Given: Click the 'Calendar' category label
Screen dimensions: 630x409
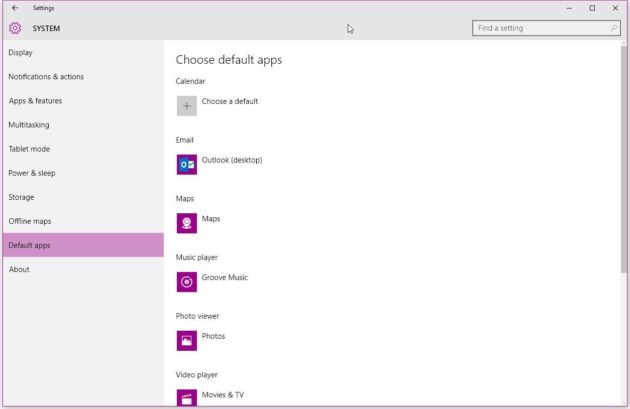Looking at the screenshot, I should pos(190,81).
